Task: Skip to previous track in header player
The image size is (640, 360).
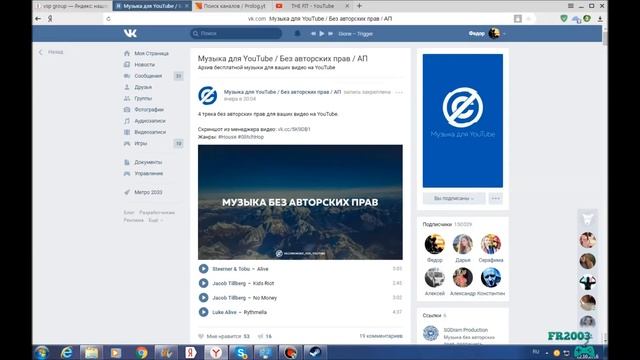Action: click(x=313, y=33)
